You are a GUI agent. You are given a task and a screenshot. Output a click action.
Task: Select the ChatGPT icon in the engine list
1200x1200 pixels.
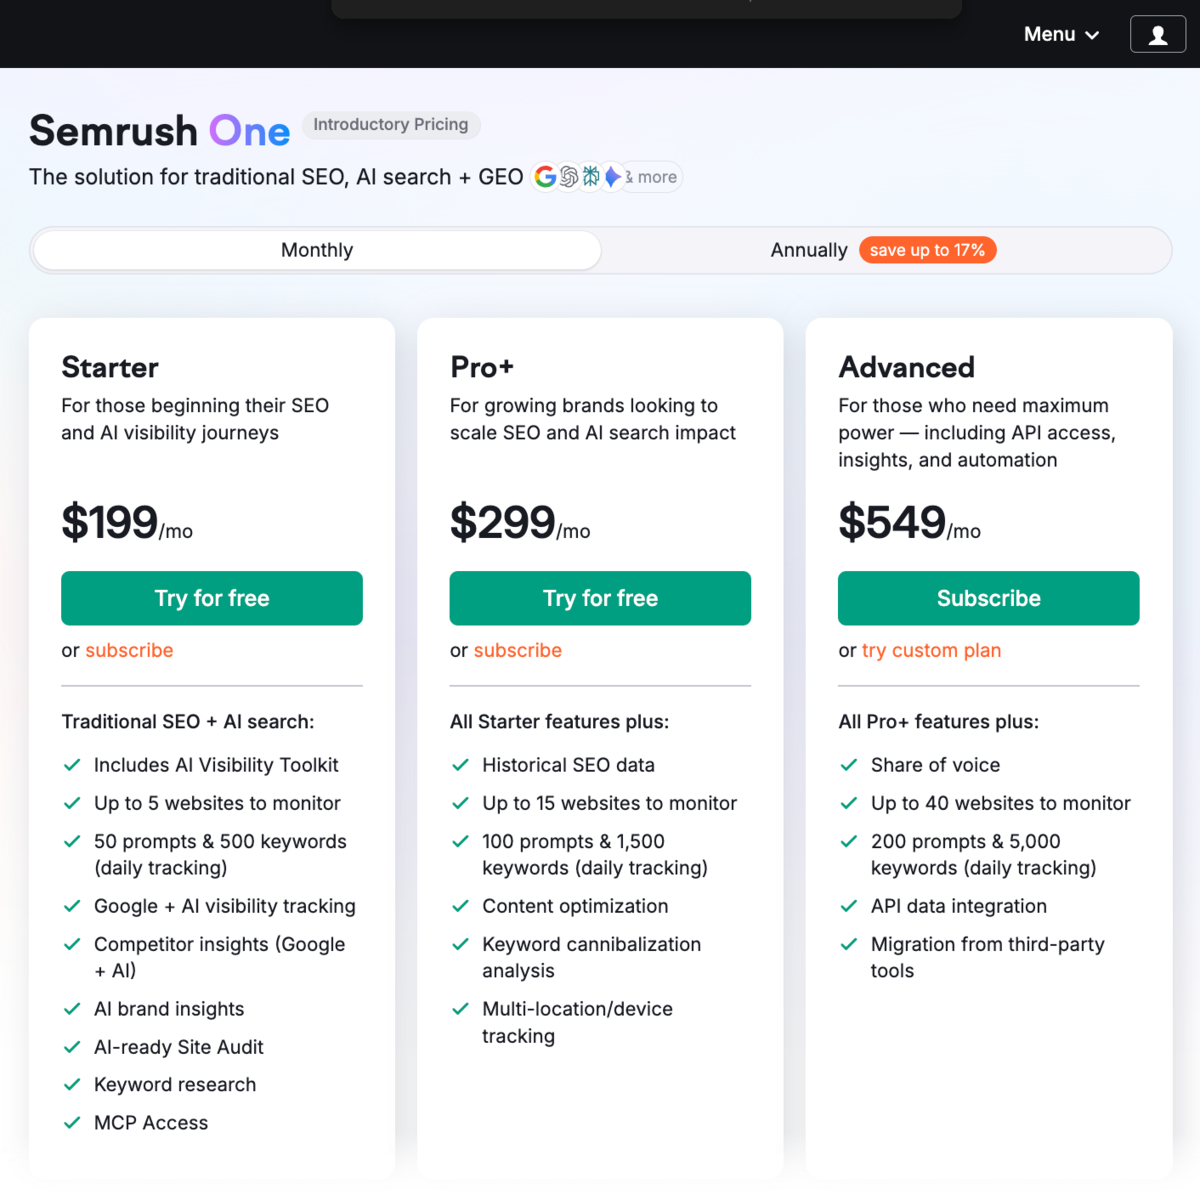[x=568, y=177]
